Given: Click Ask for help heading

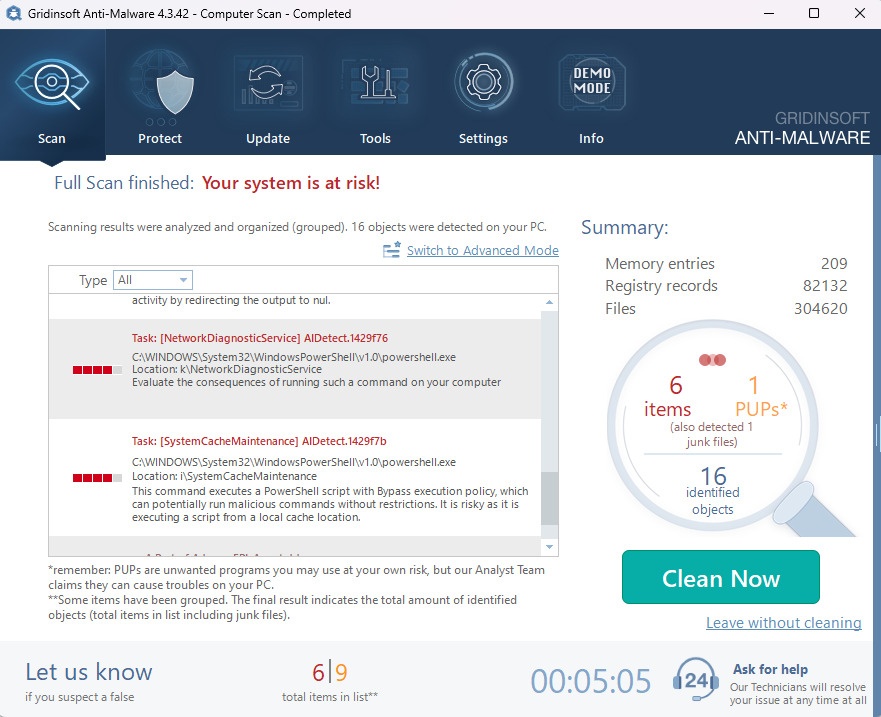Looking at the screenshot, I should coord(770,669).
